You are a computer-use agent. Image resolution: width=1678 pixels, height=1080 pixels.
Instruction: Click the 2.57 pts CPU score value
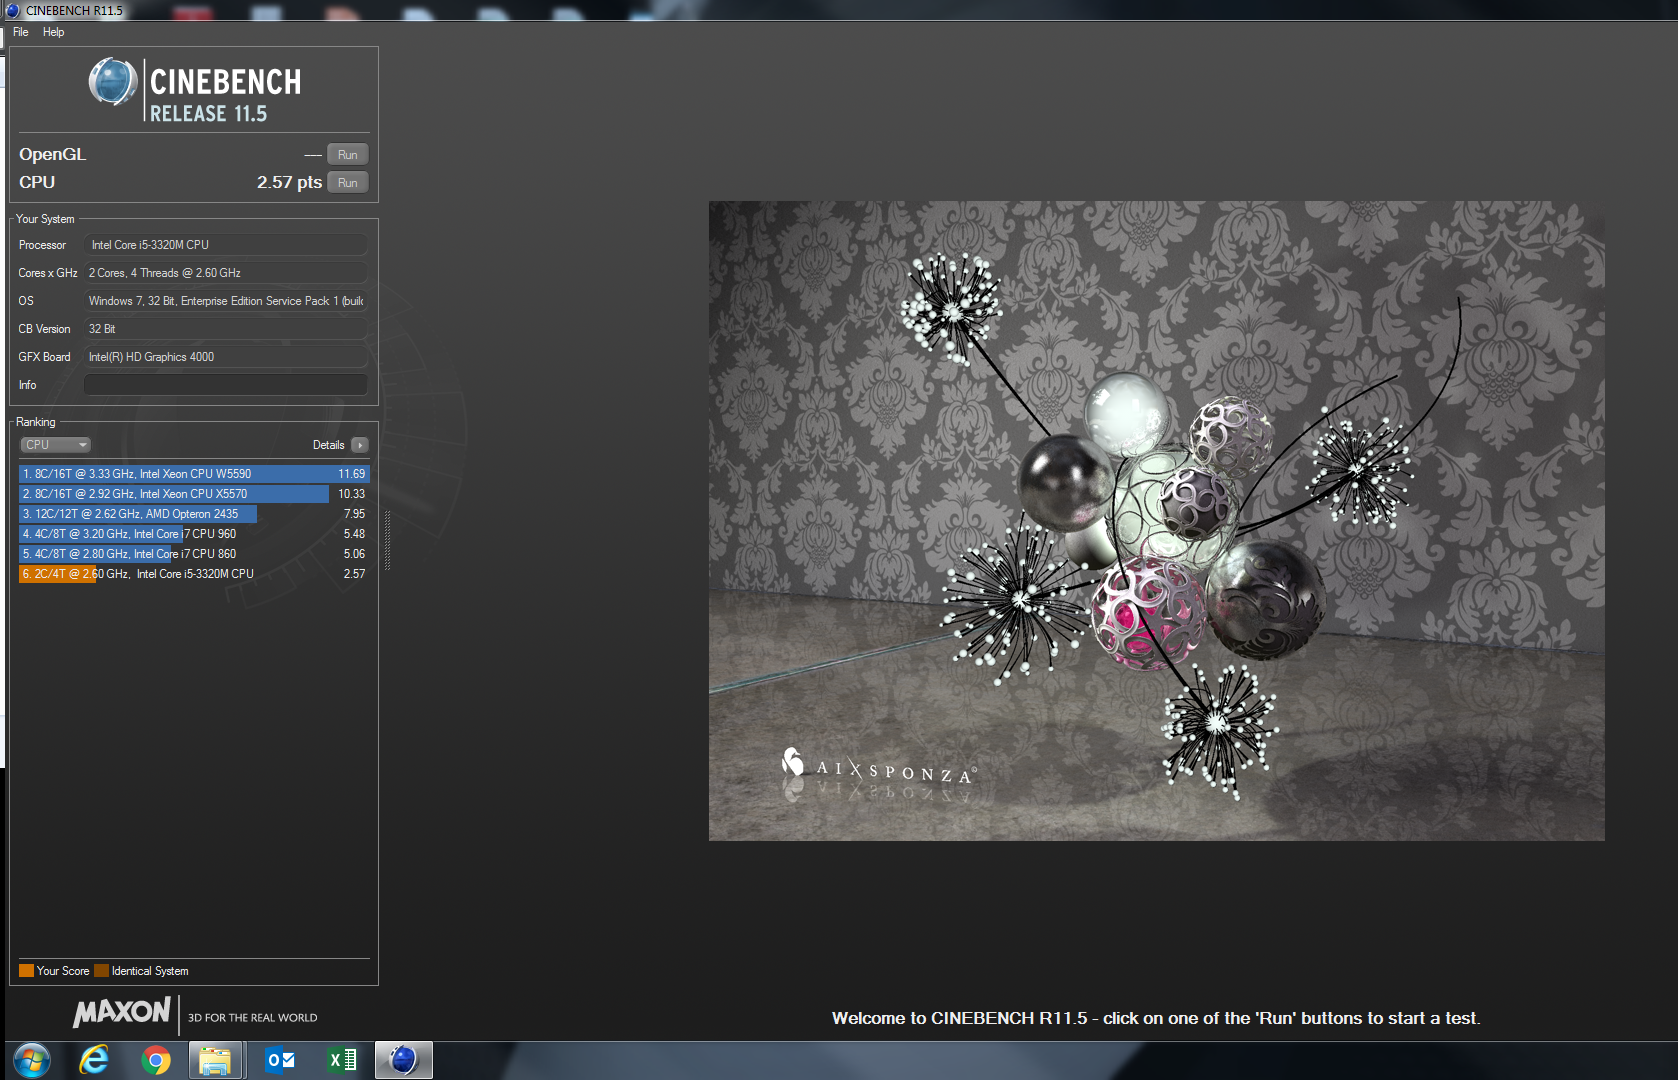pos(289,182)
